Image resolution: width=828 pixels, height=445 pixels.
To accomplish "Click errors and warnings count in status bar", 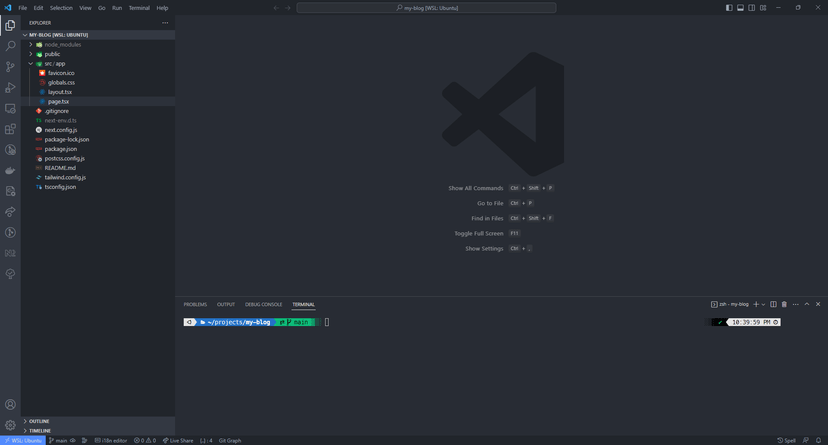I will click(x=145, y=440).
